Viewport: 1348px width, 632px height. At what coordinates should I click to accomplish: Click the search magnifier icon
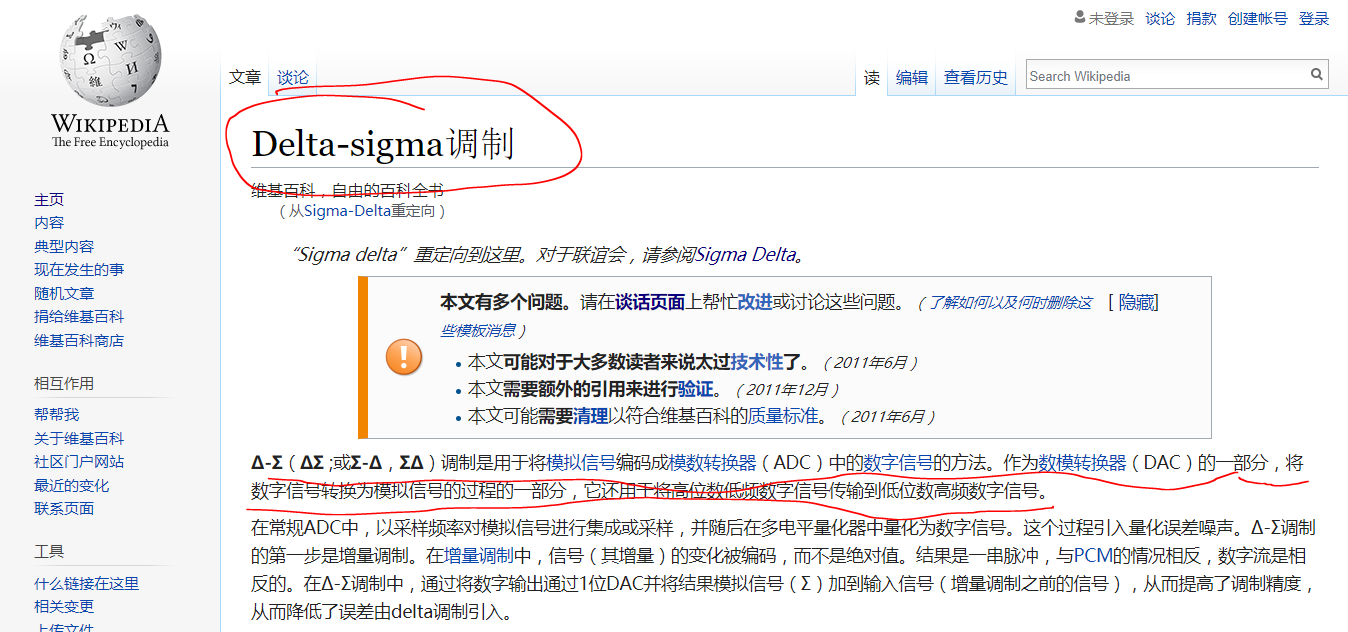(1317, 75)
